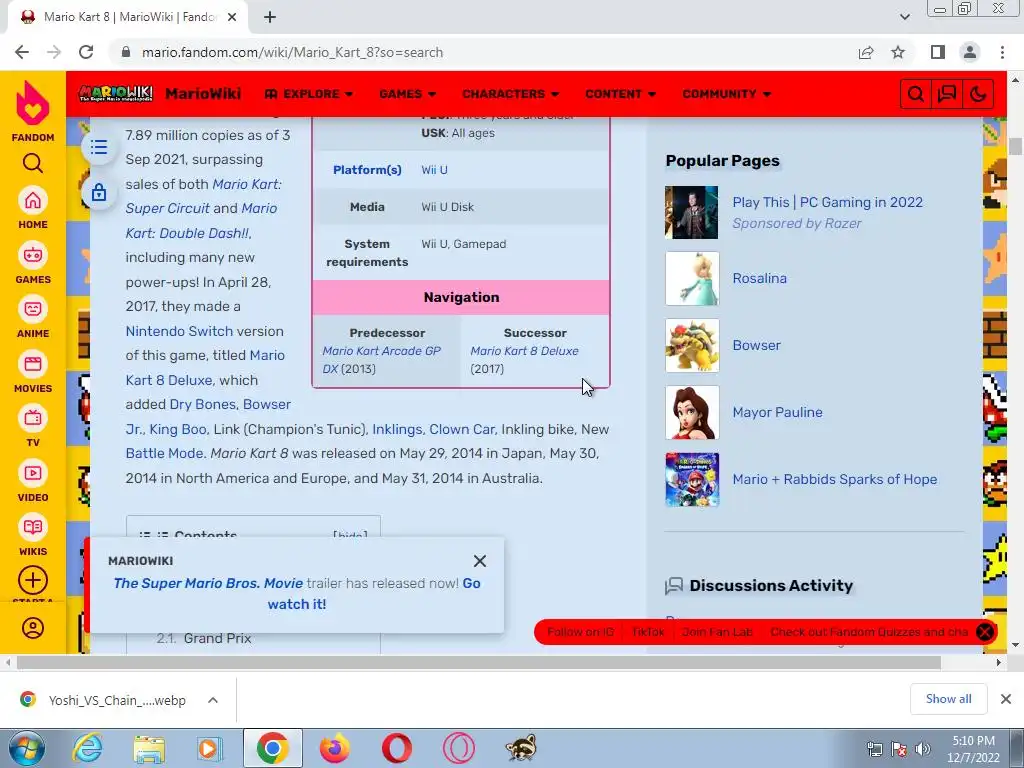Image resolution: width=1024 pixels, height=768 pixels.
Task: Open the Mario Kart 8 Deluxe successor link
Action: point(524,351)
